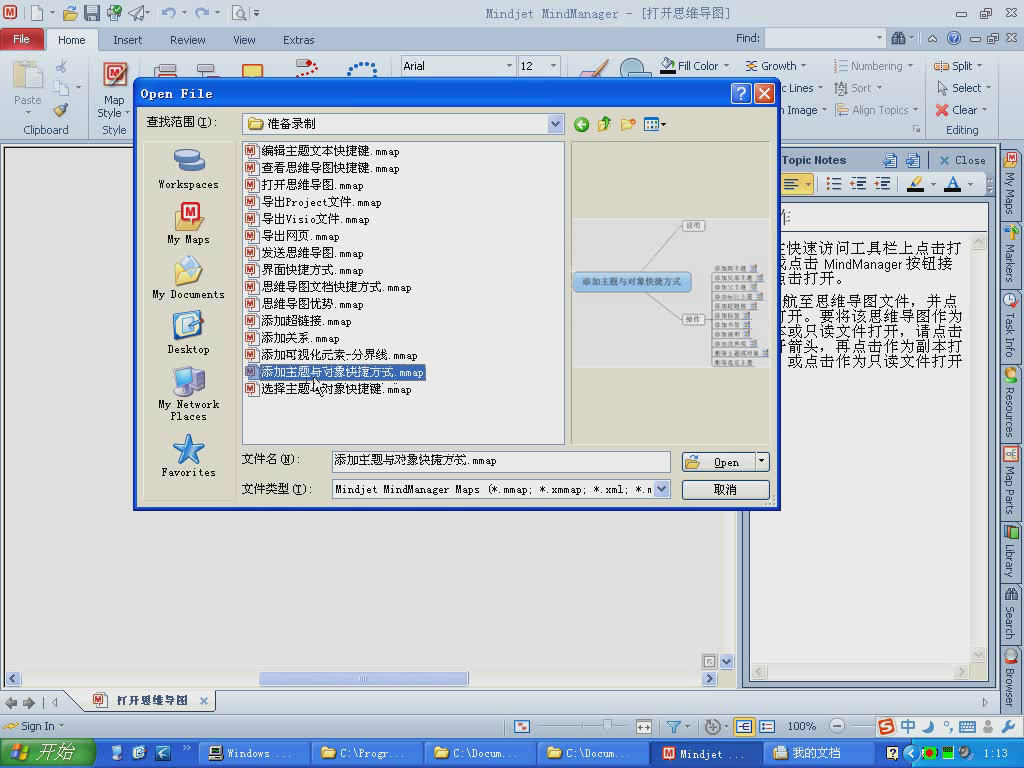Click the Paste icon in Clipboard group
1024x768 pixels.
[x=27, y=75]
